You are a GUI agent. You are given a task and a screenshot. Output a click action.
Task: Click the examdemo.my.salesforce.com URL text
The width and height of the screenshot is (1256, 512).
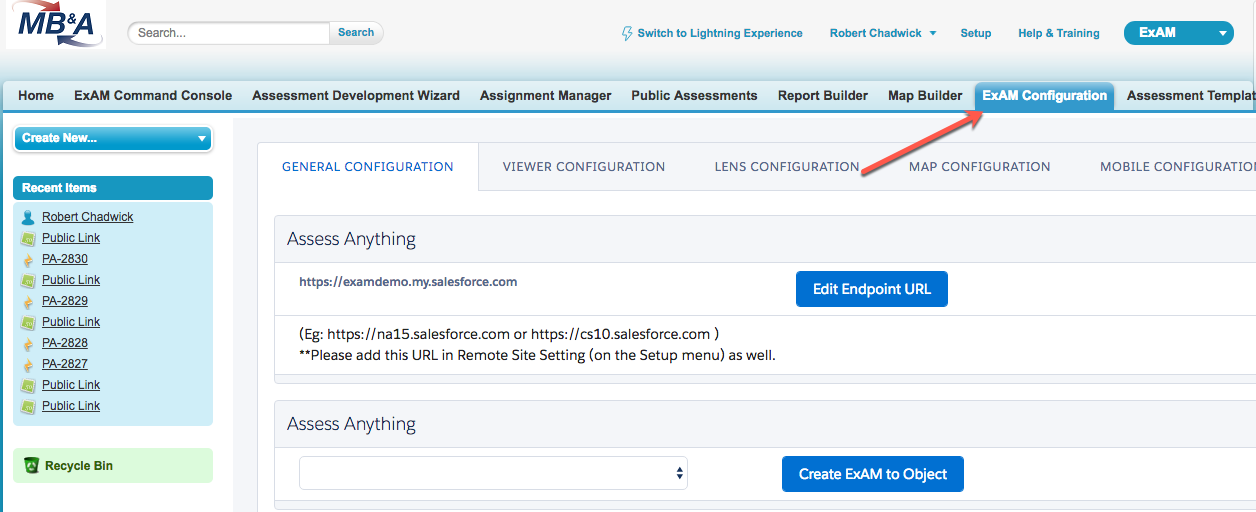[408, 282]
